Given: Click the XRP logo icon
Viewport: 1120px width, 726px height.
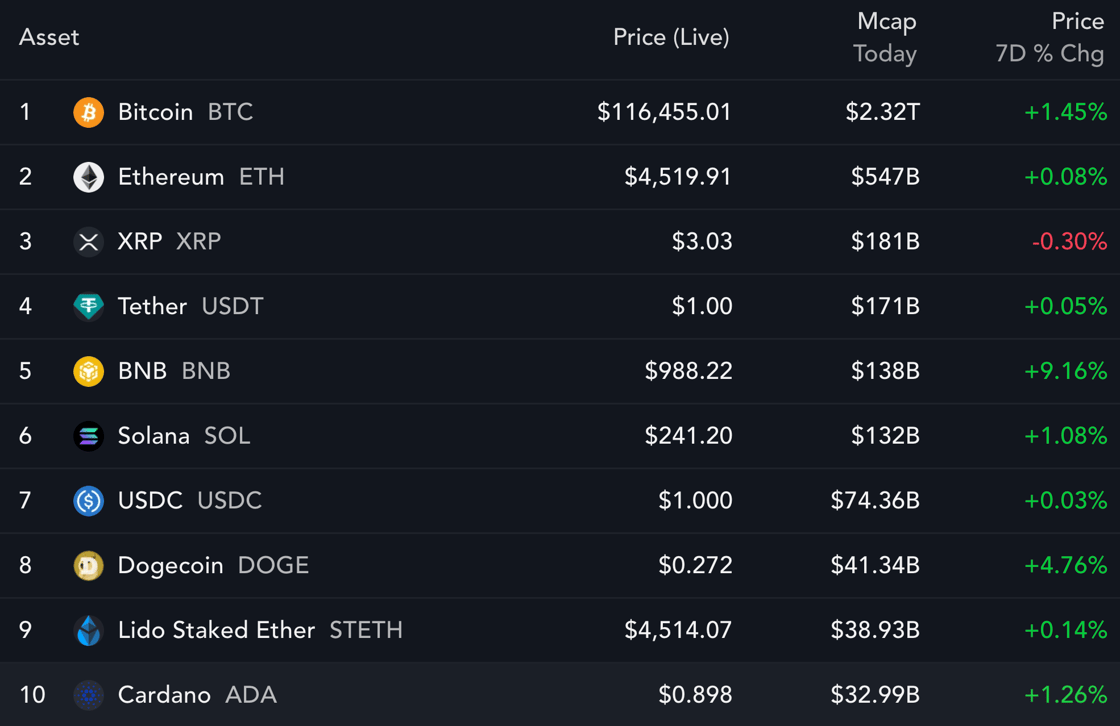Looking at the screenshot, I should tap(88, 242).
